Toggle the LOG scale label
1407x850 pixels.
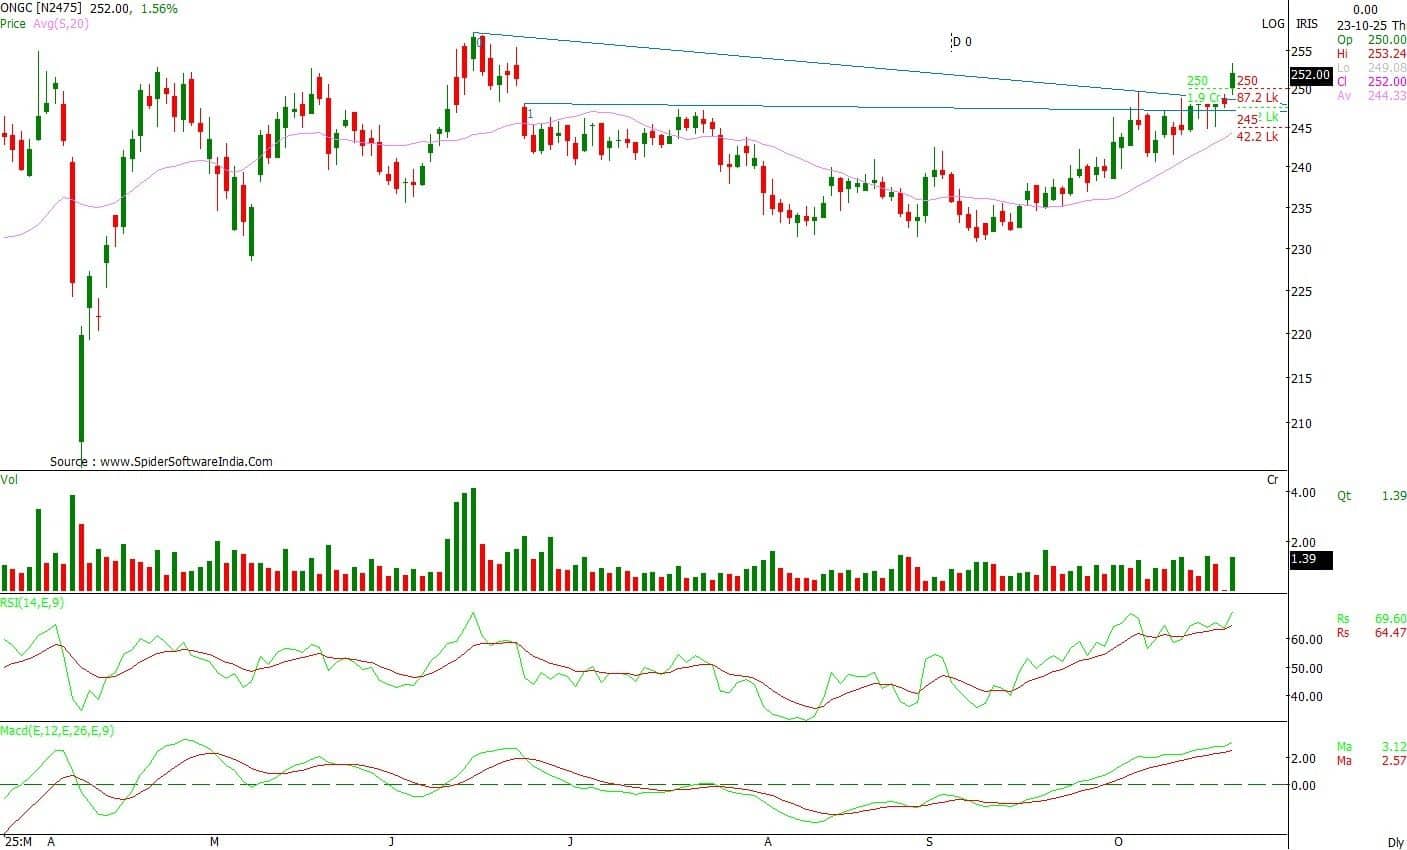[1273, 24]
